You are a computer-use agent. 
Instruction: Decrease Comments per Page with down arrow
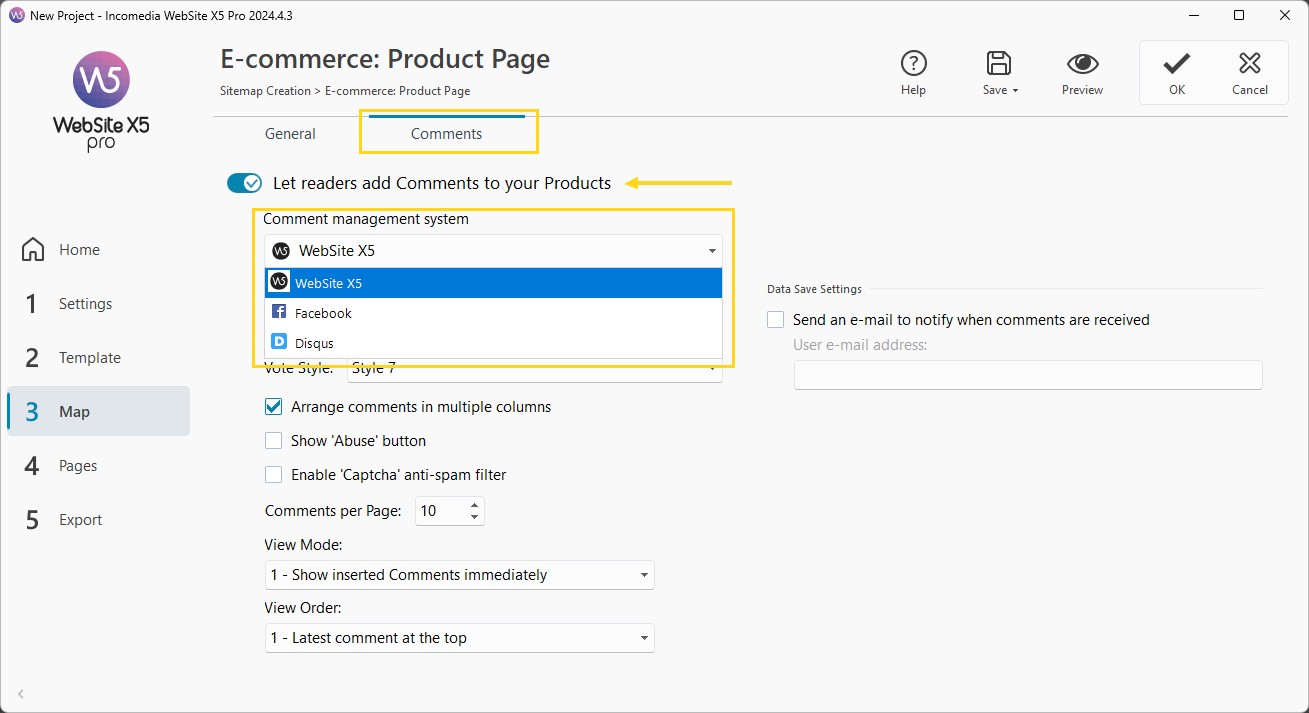click(x=475, y=518)
